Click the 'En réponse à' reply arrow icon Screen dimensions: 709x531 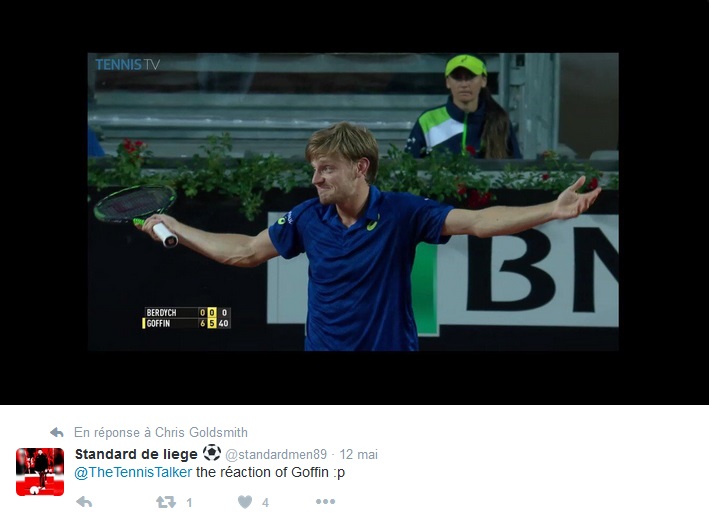(x=57, y=432)
